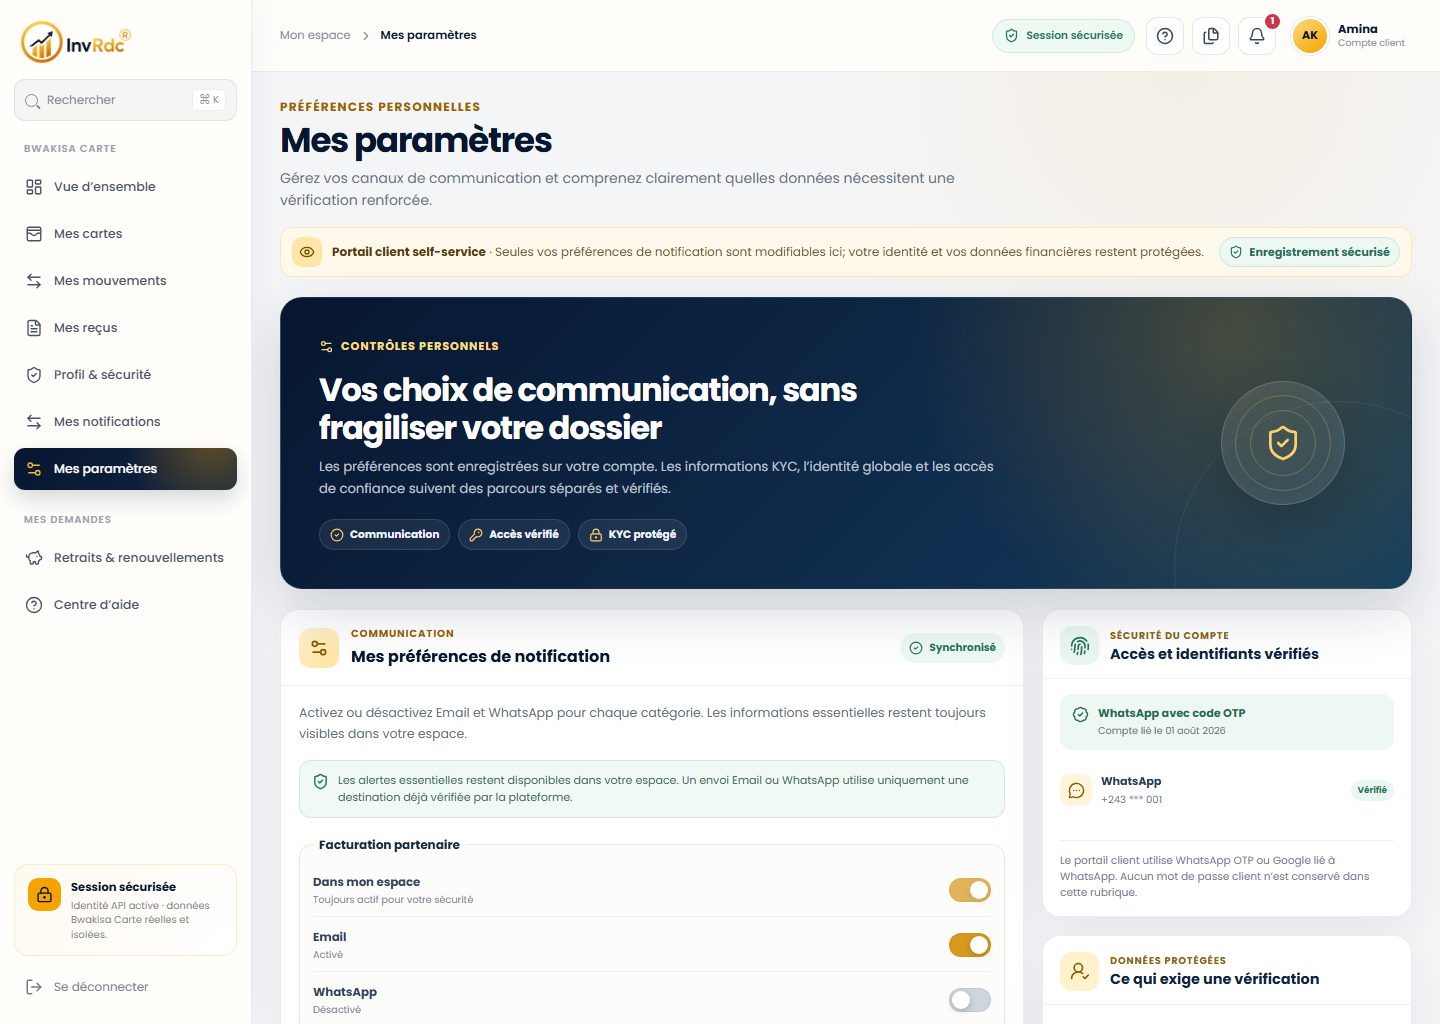Viewport: 1440px width, 1024px height.
Task: Click the Vérifié badge next to WhatsApp
Action: click(x=1372, y=790)
